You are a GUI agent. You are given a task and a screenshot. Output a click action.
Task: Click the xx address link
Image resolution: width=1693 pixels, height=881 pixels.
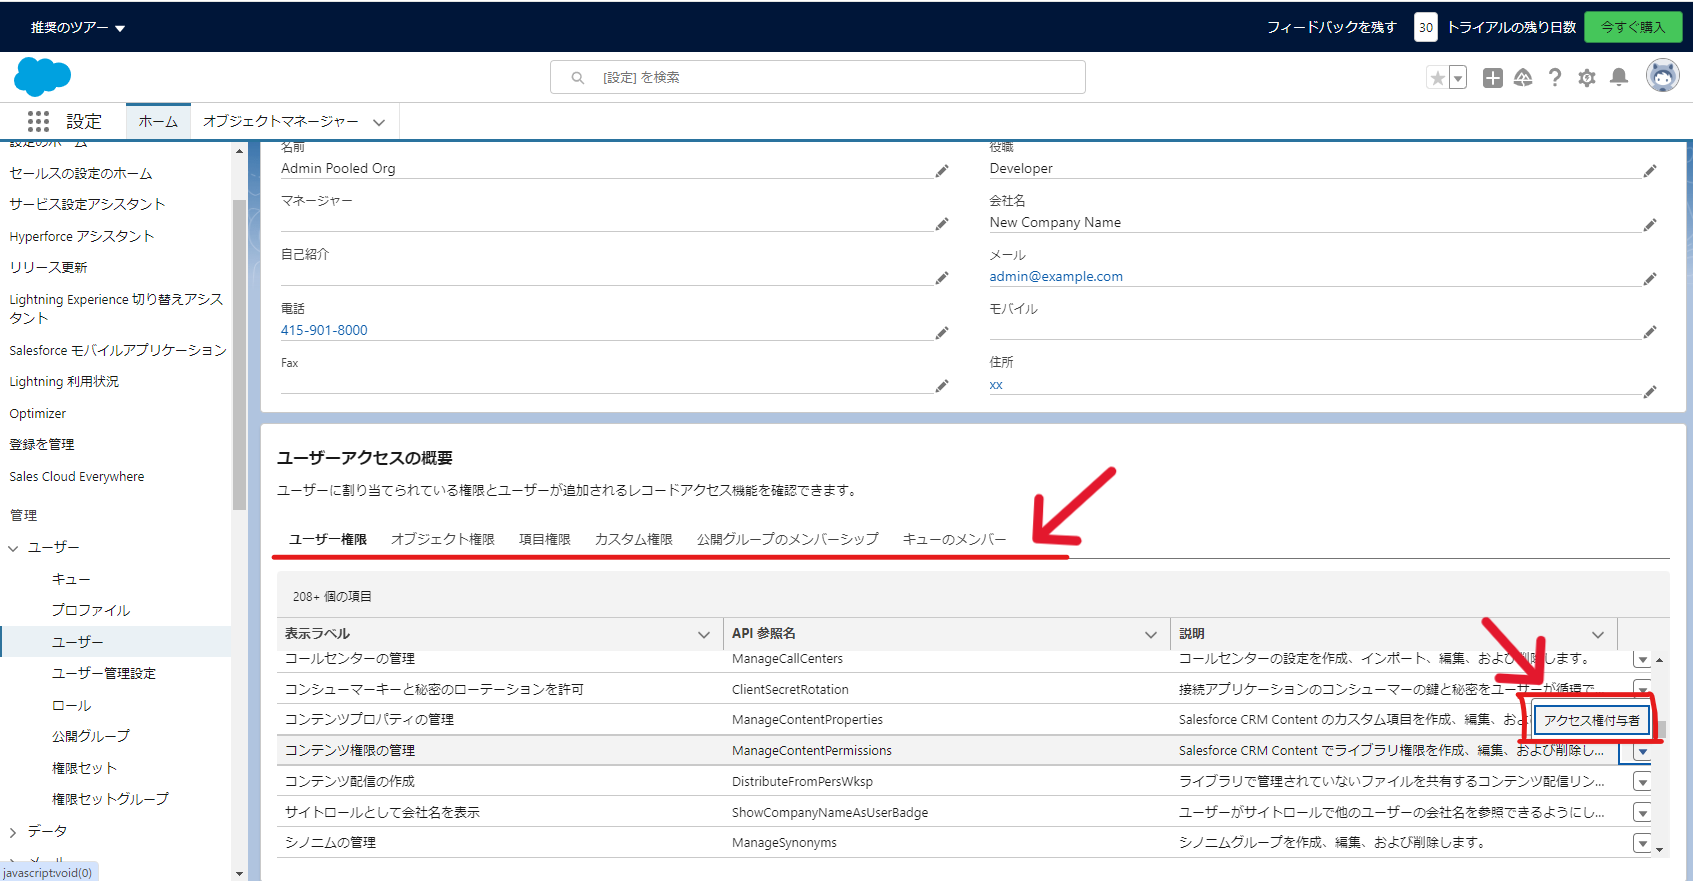point(996,384)
